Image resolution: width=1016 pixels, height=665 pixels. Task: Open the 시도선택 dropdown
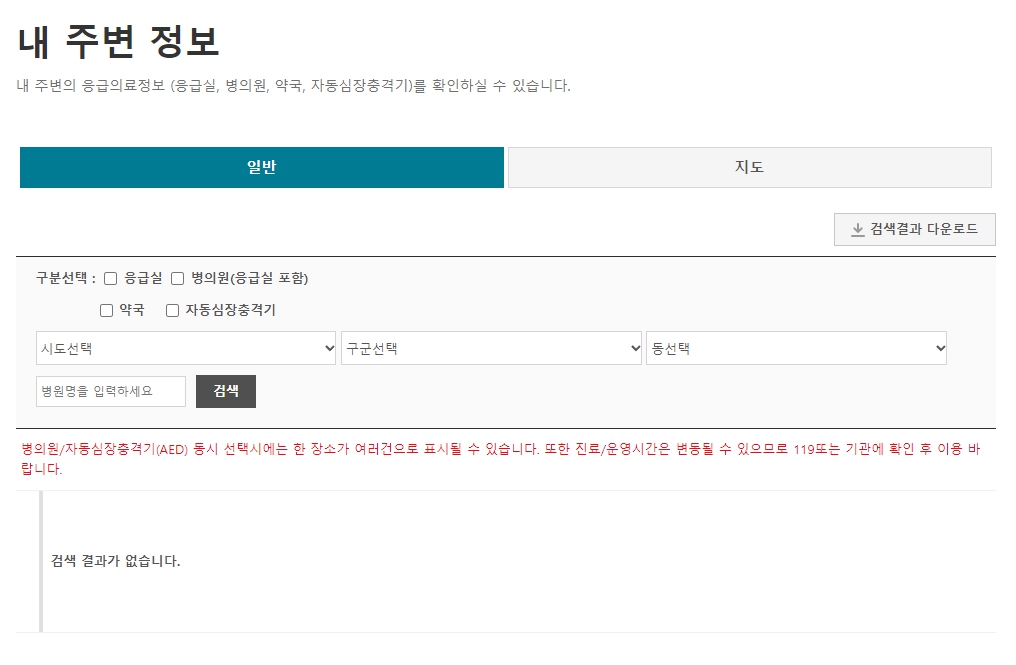point(185,347)
